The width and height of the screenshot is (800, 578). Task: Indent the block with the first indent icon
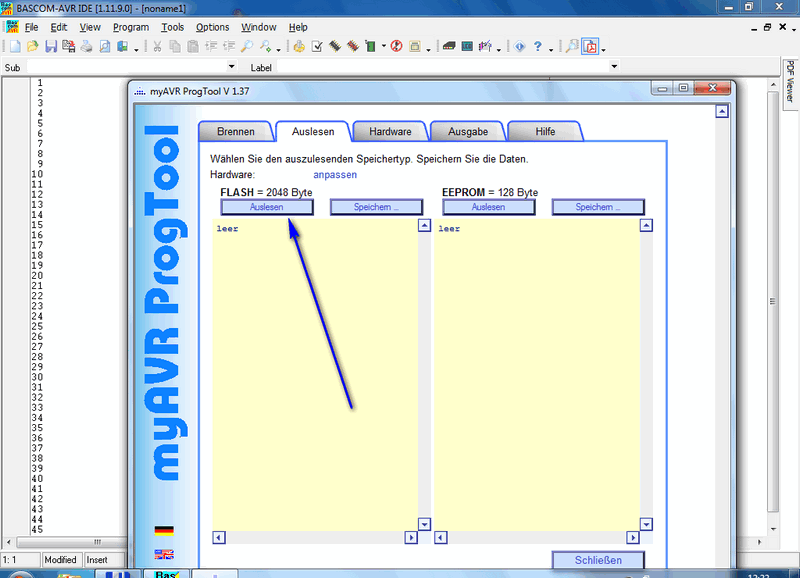pos(211,46)
